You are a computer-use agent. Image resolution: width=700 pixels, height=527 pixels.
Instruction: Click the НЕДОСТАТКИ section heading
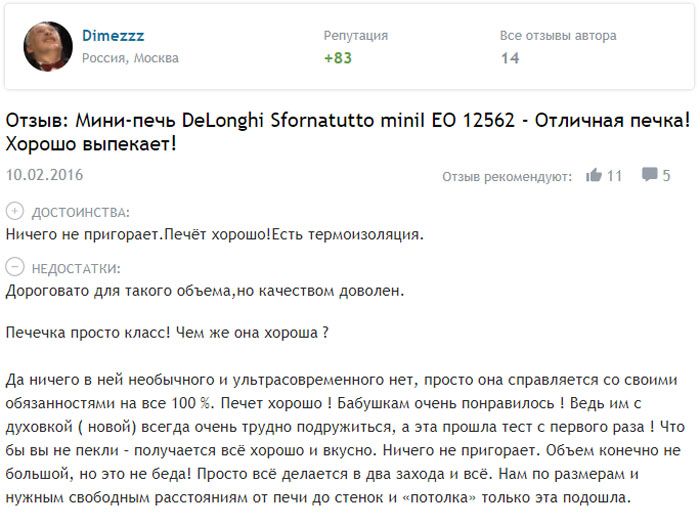(76, 269)
